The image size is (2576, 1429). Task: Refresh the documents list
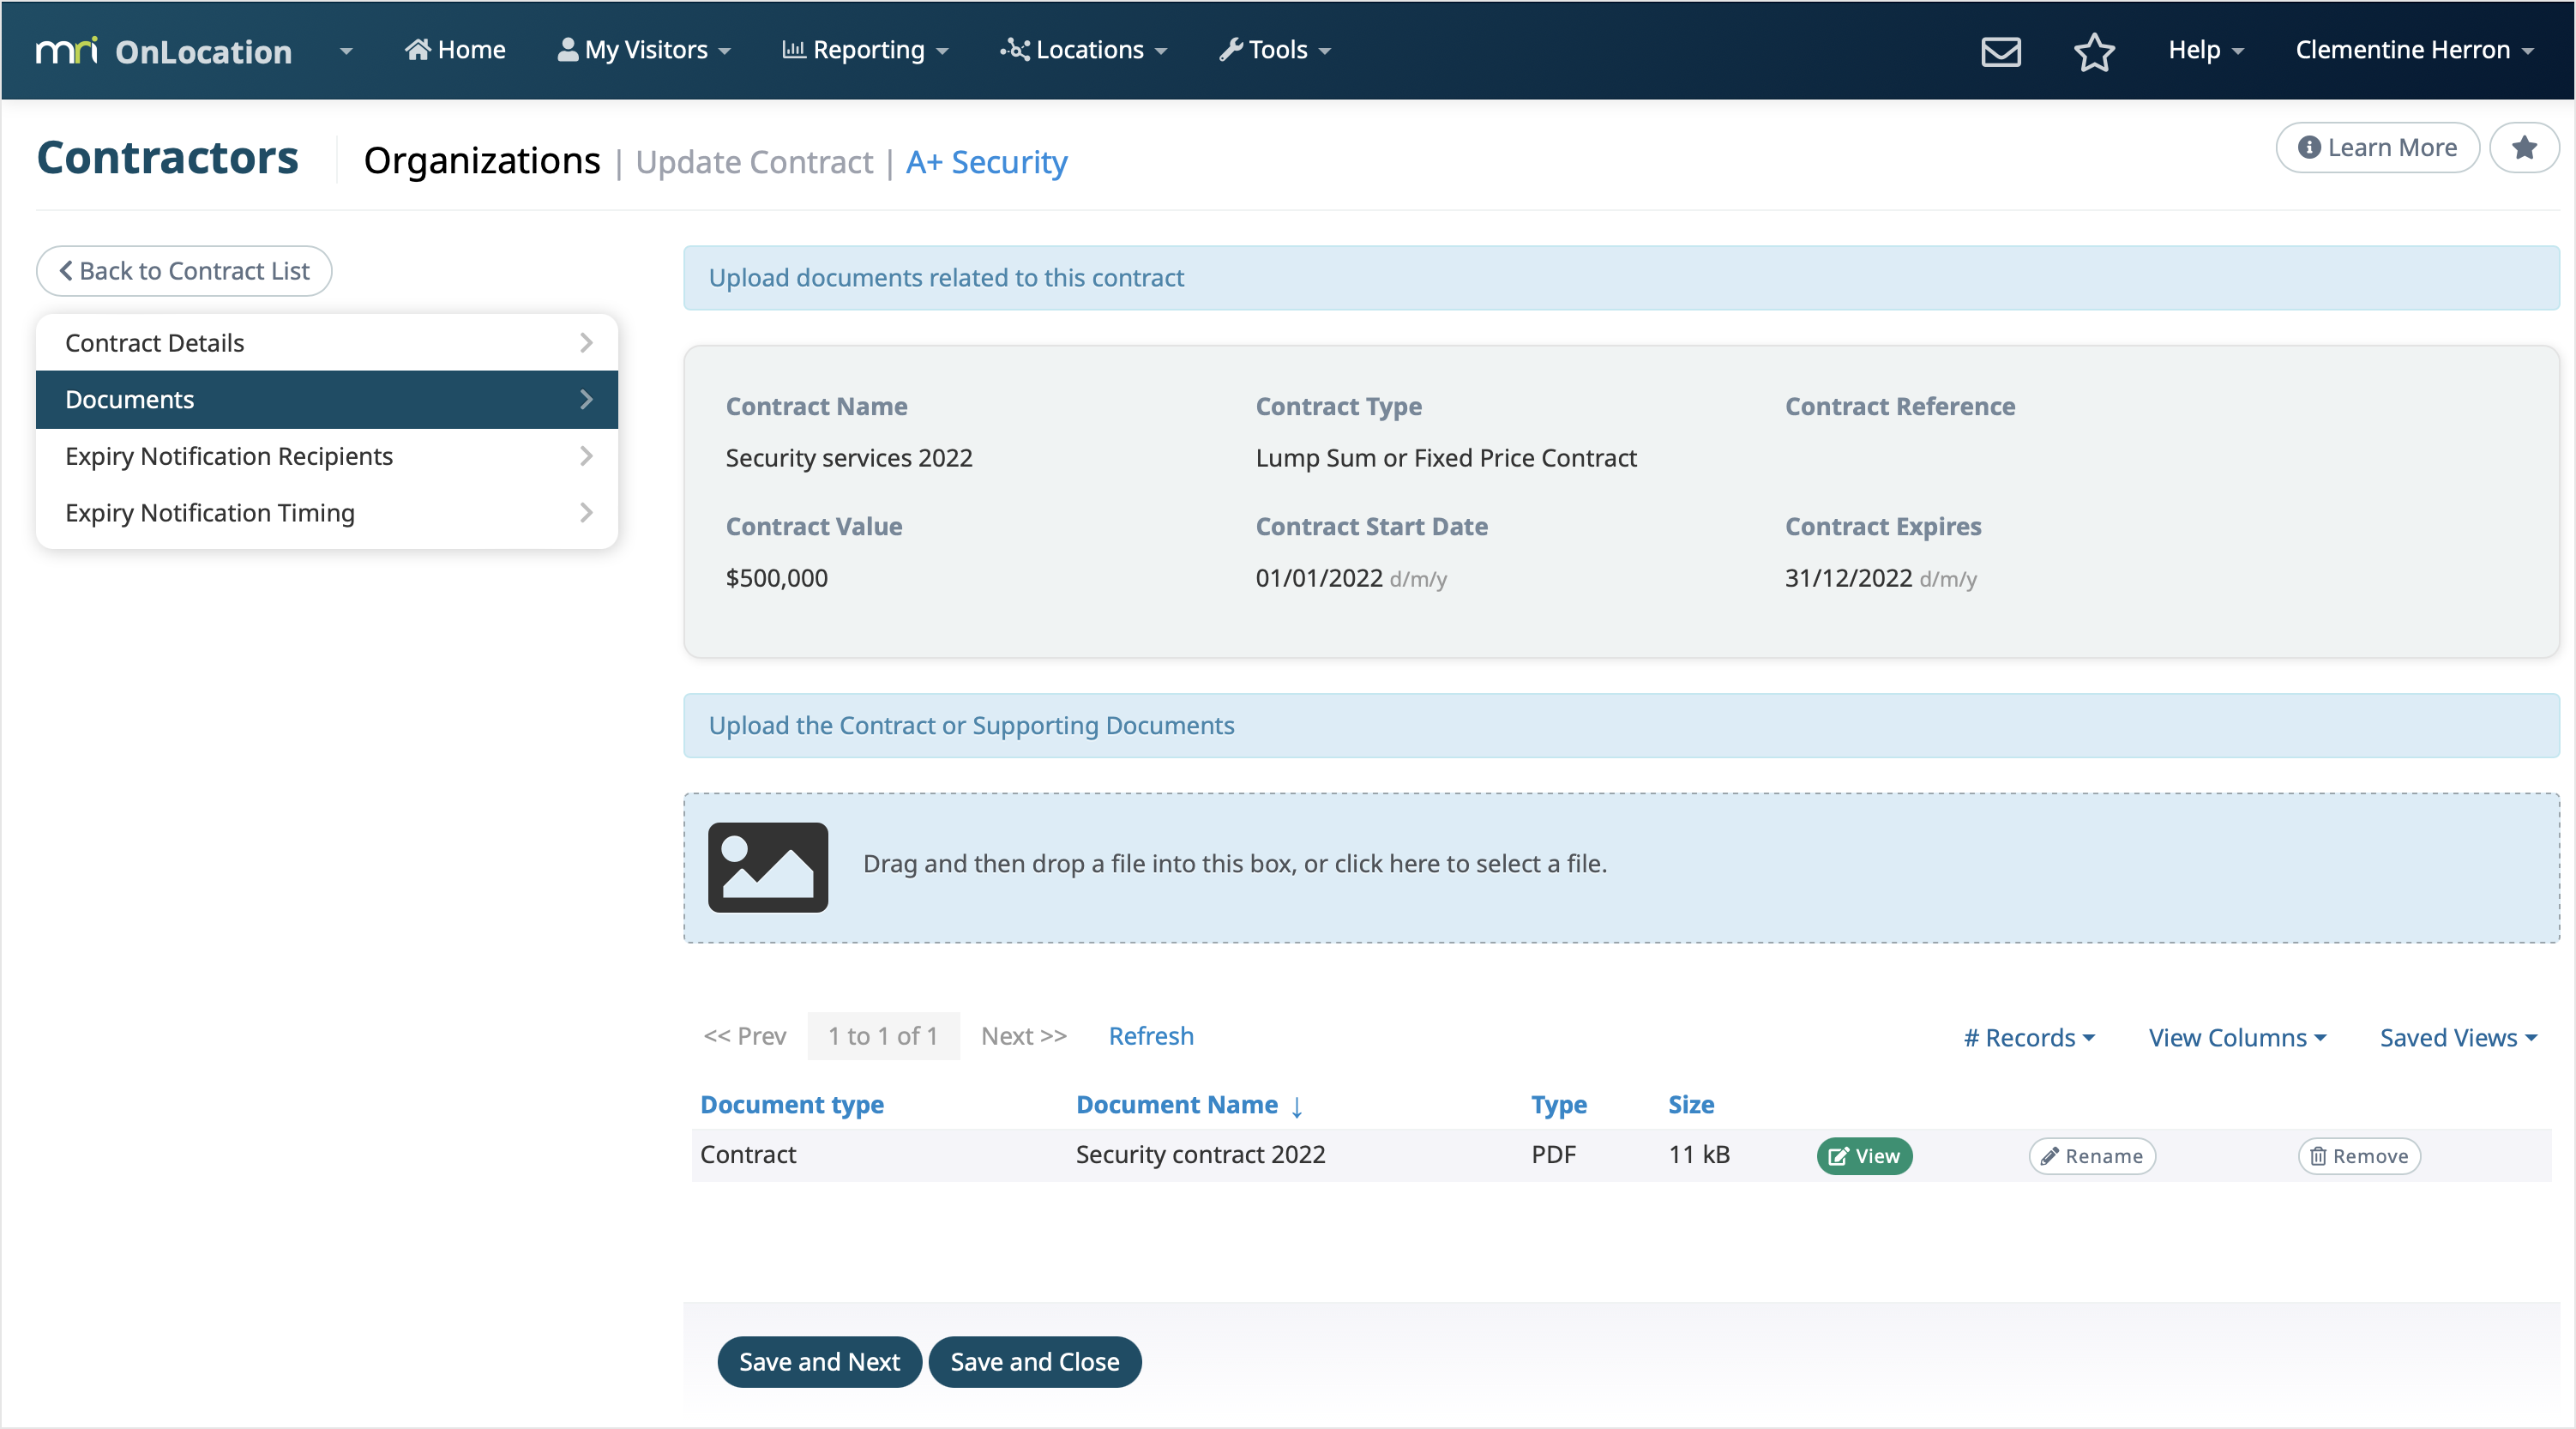1151,1036
